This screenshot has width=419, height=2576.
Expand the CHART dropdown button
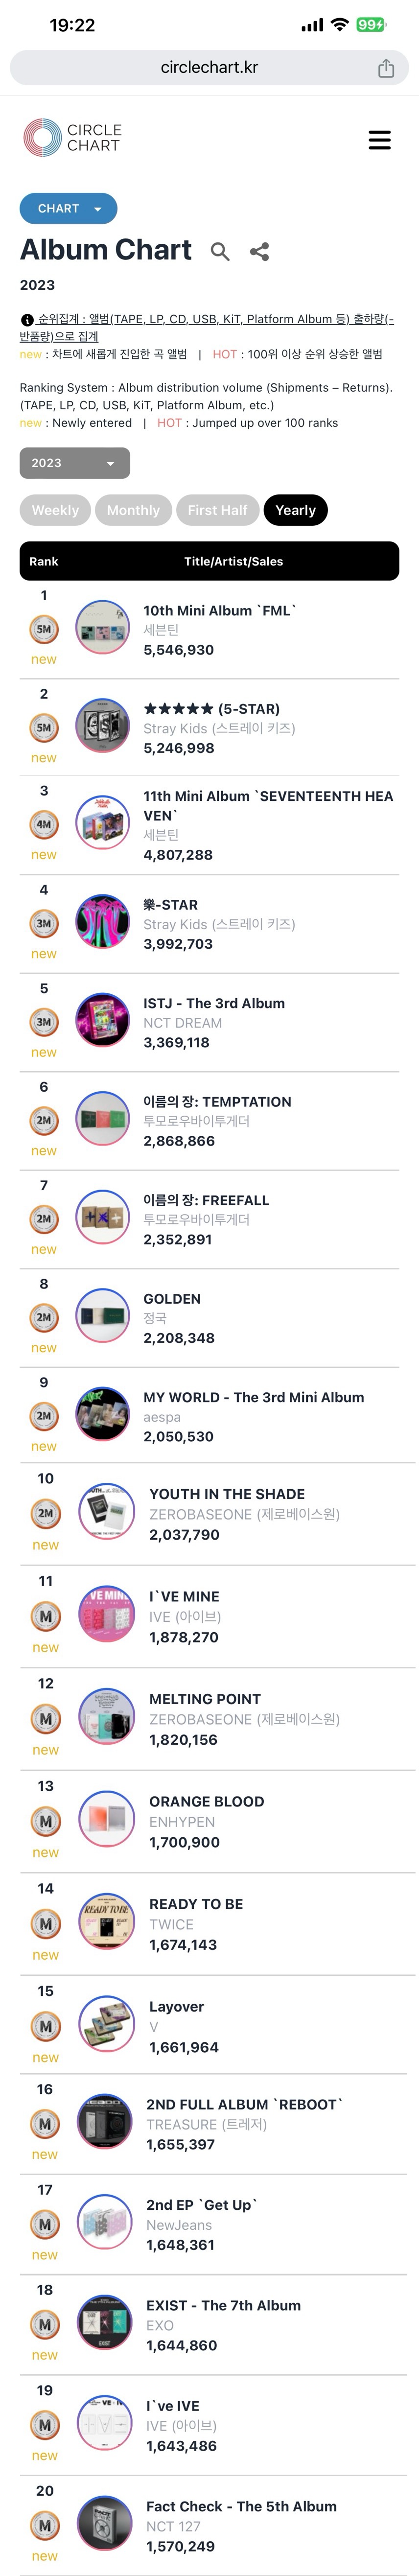pos(68,208)
